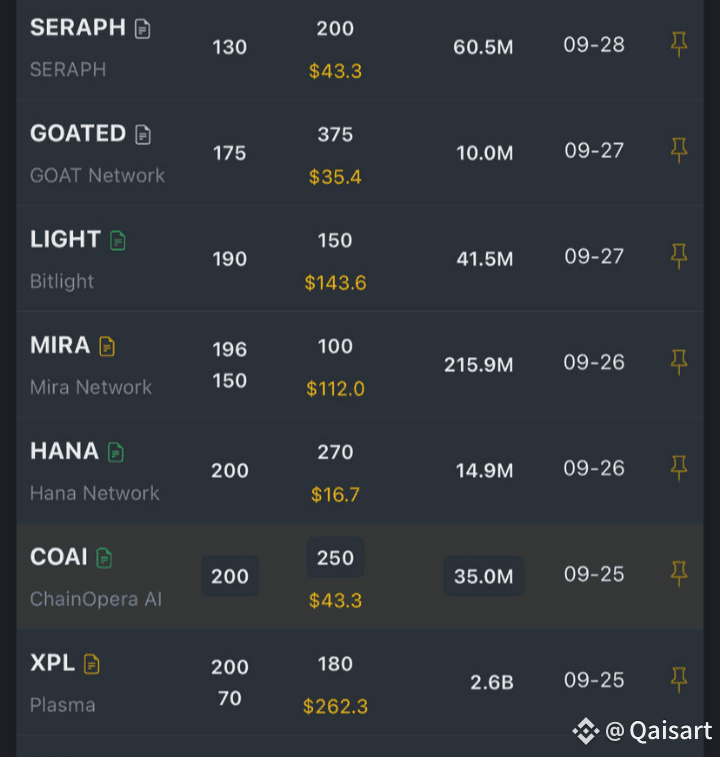Select the COAI 35.0M value chip

point(483,576)
